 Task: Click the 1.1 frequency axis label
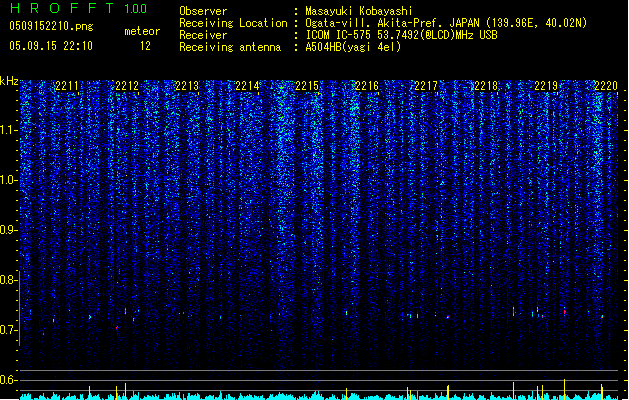tap(9, 130)
